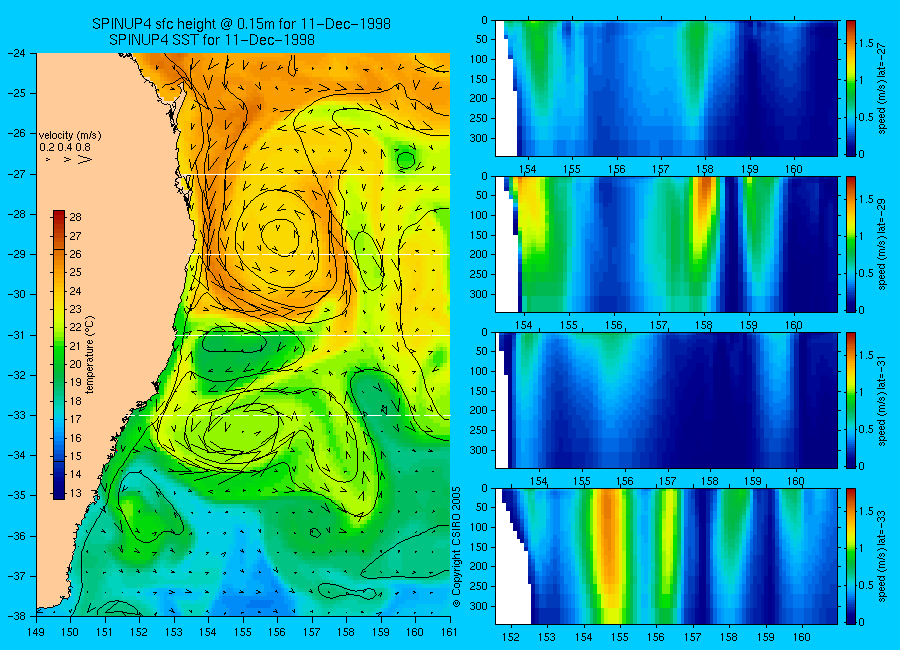Click the 300 depth tick on the lat=-27 section
This screenshot has width=900, height=650.
[478, 138]
